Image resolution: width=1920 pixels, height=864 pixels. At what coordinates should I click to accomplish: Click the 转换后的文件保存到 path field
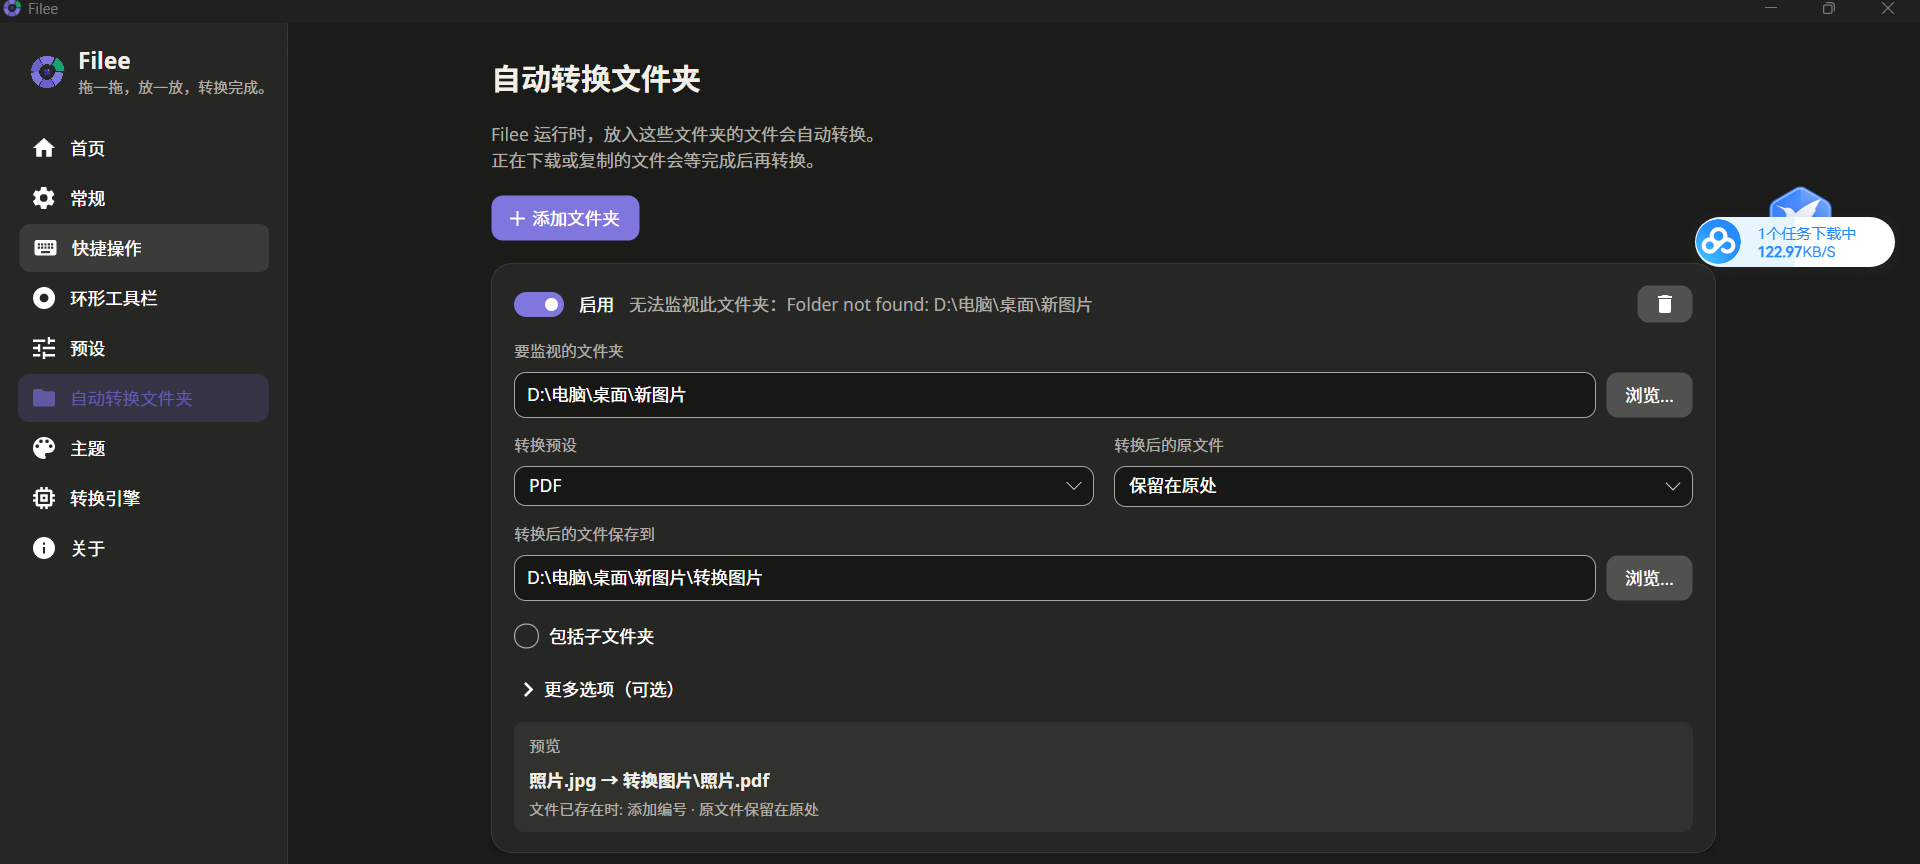point(1054,578)
